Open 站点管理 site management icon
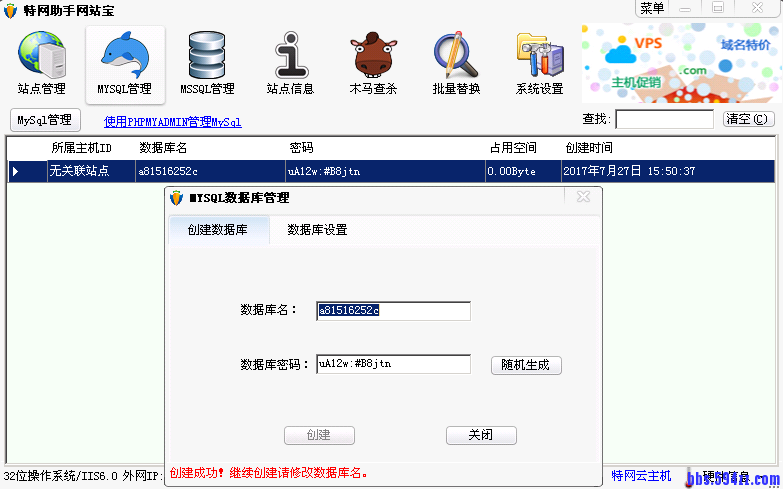This screenshot has height=489, width=783. 42,64
